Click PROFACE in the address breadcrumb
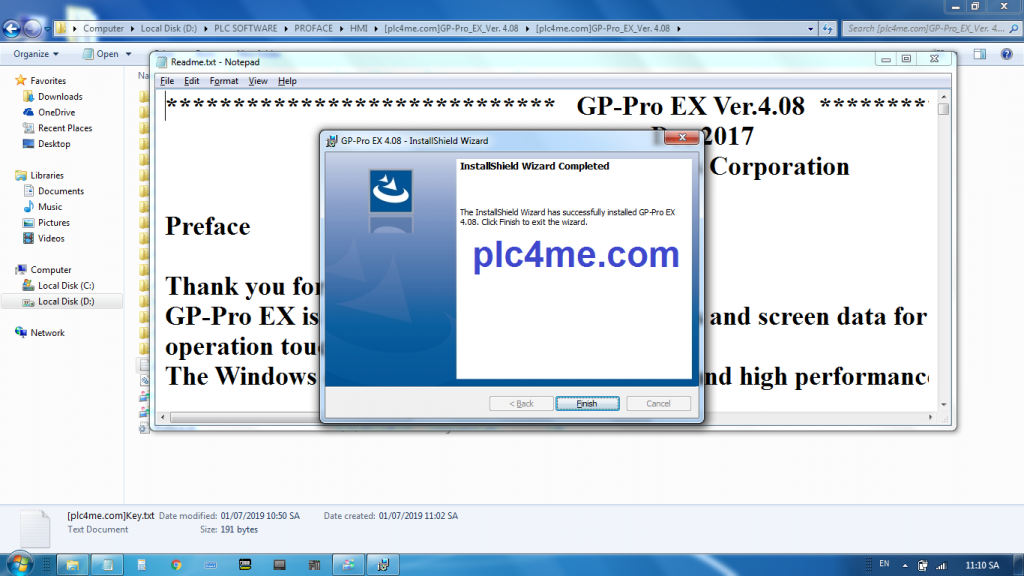1024x576 pixels. [313, 29]
